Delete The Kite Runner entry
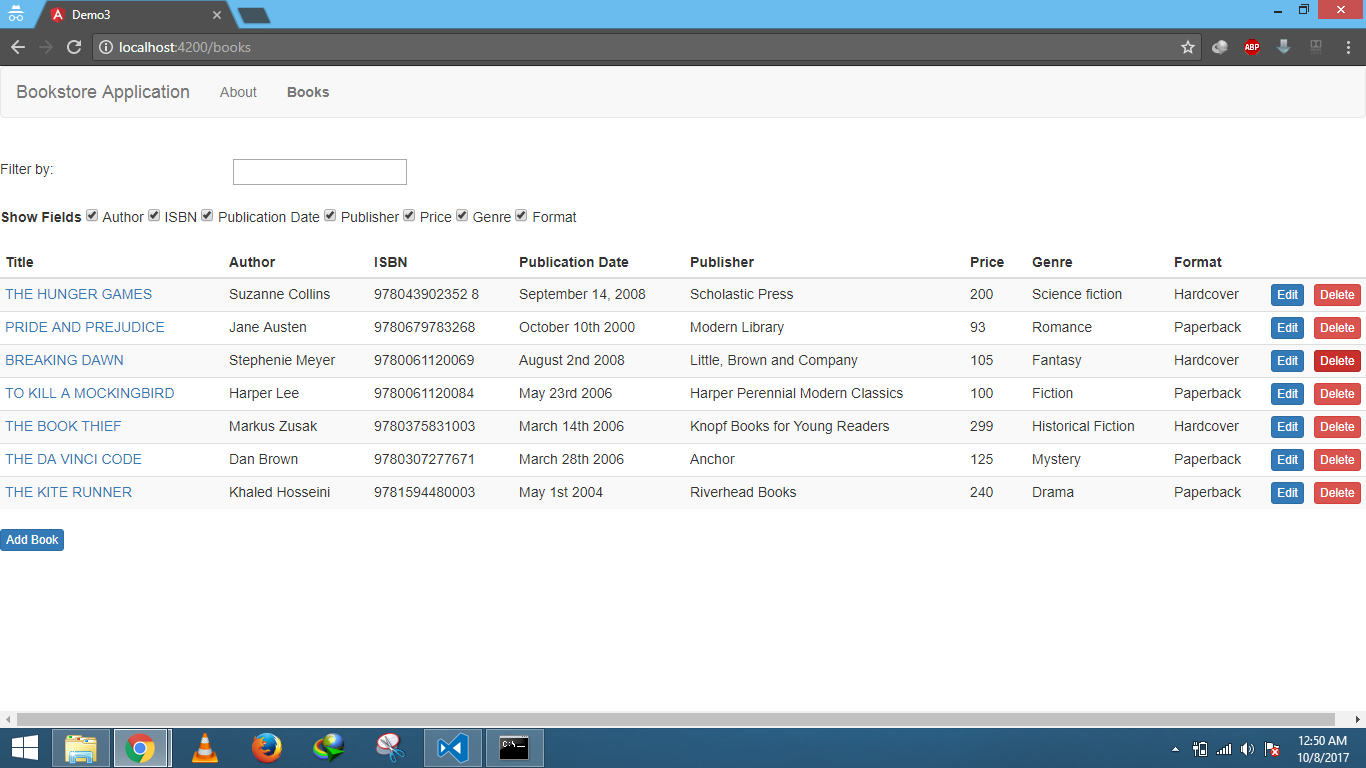 pos(1337,493)
